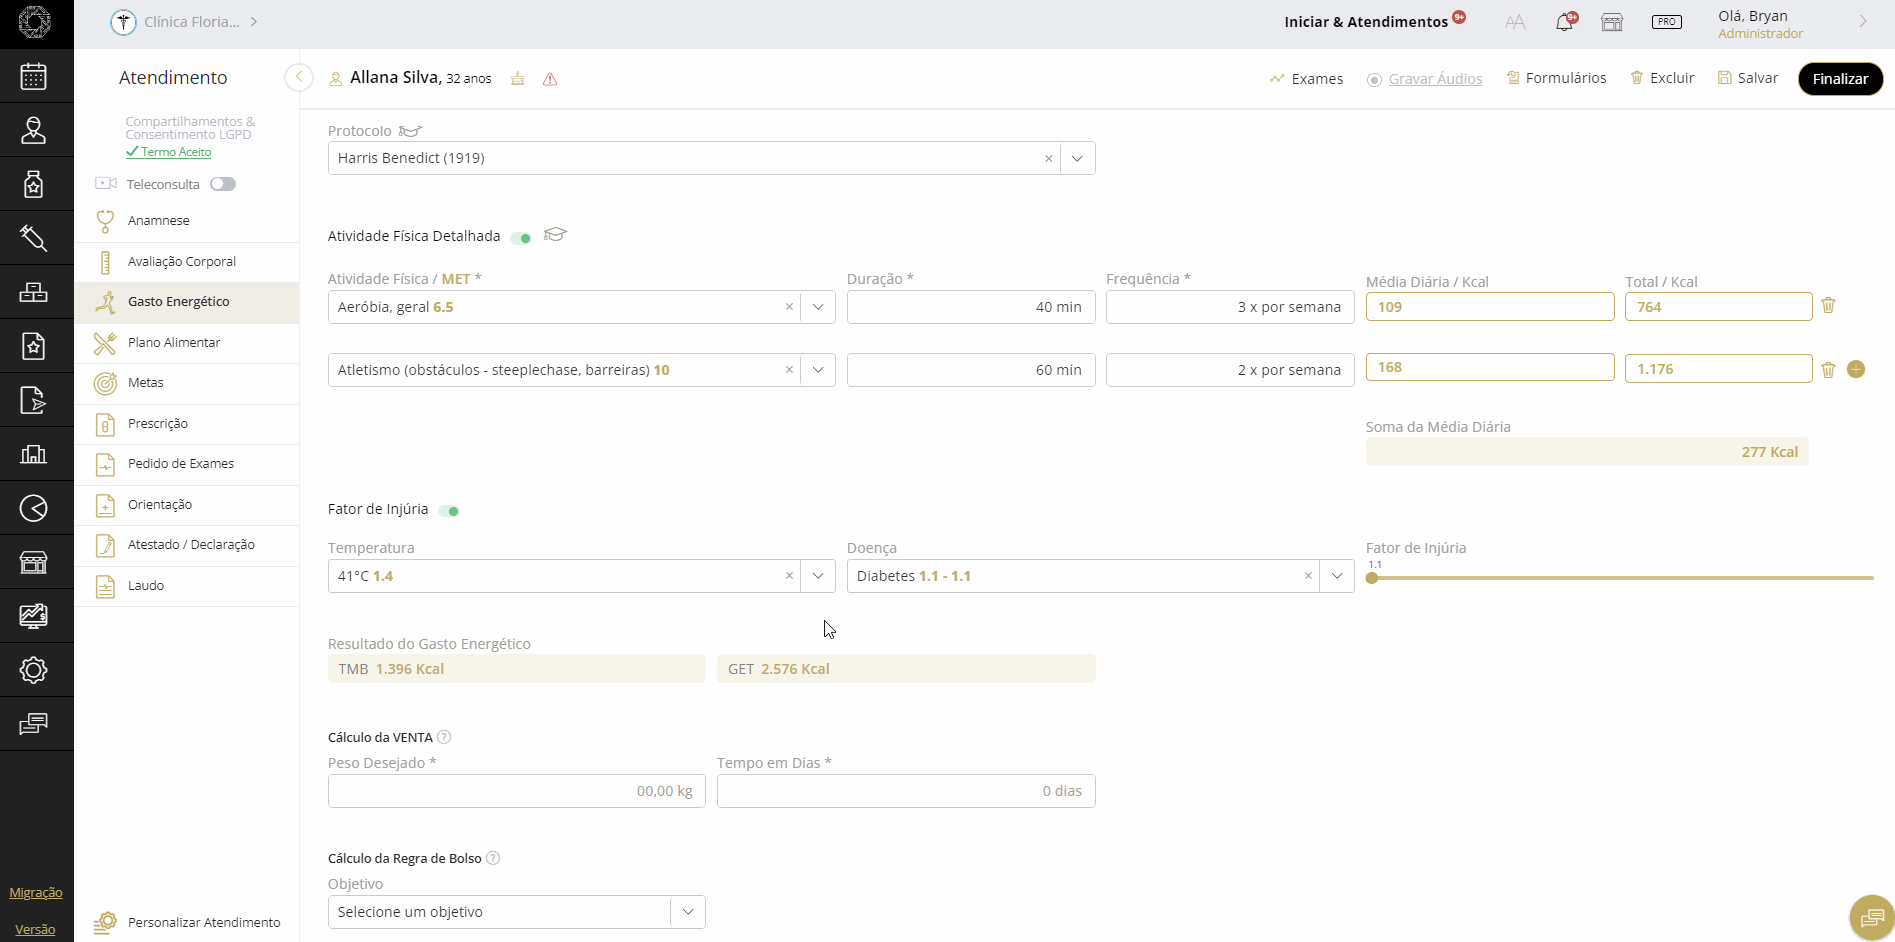1895x942 pixels.
Task: Expand the Protocolo Harris Benedict dropdown
Action: [1077, 159]
